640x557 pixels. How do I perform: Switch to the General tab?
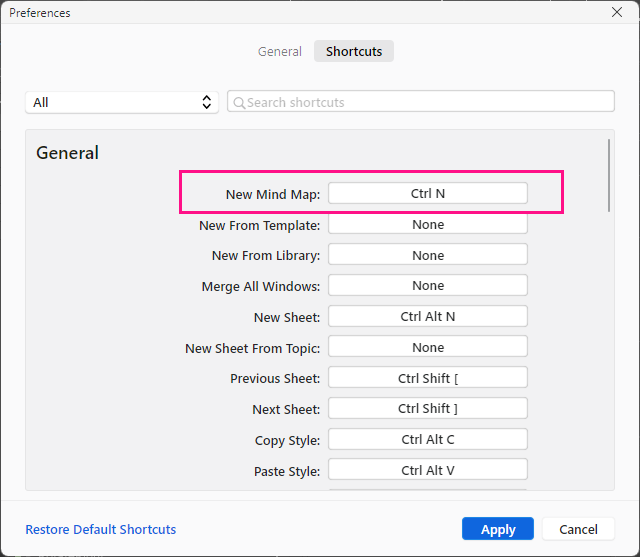(x=280, y=51)
